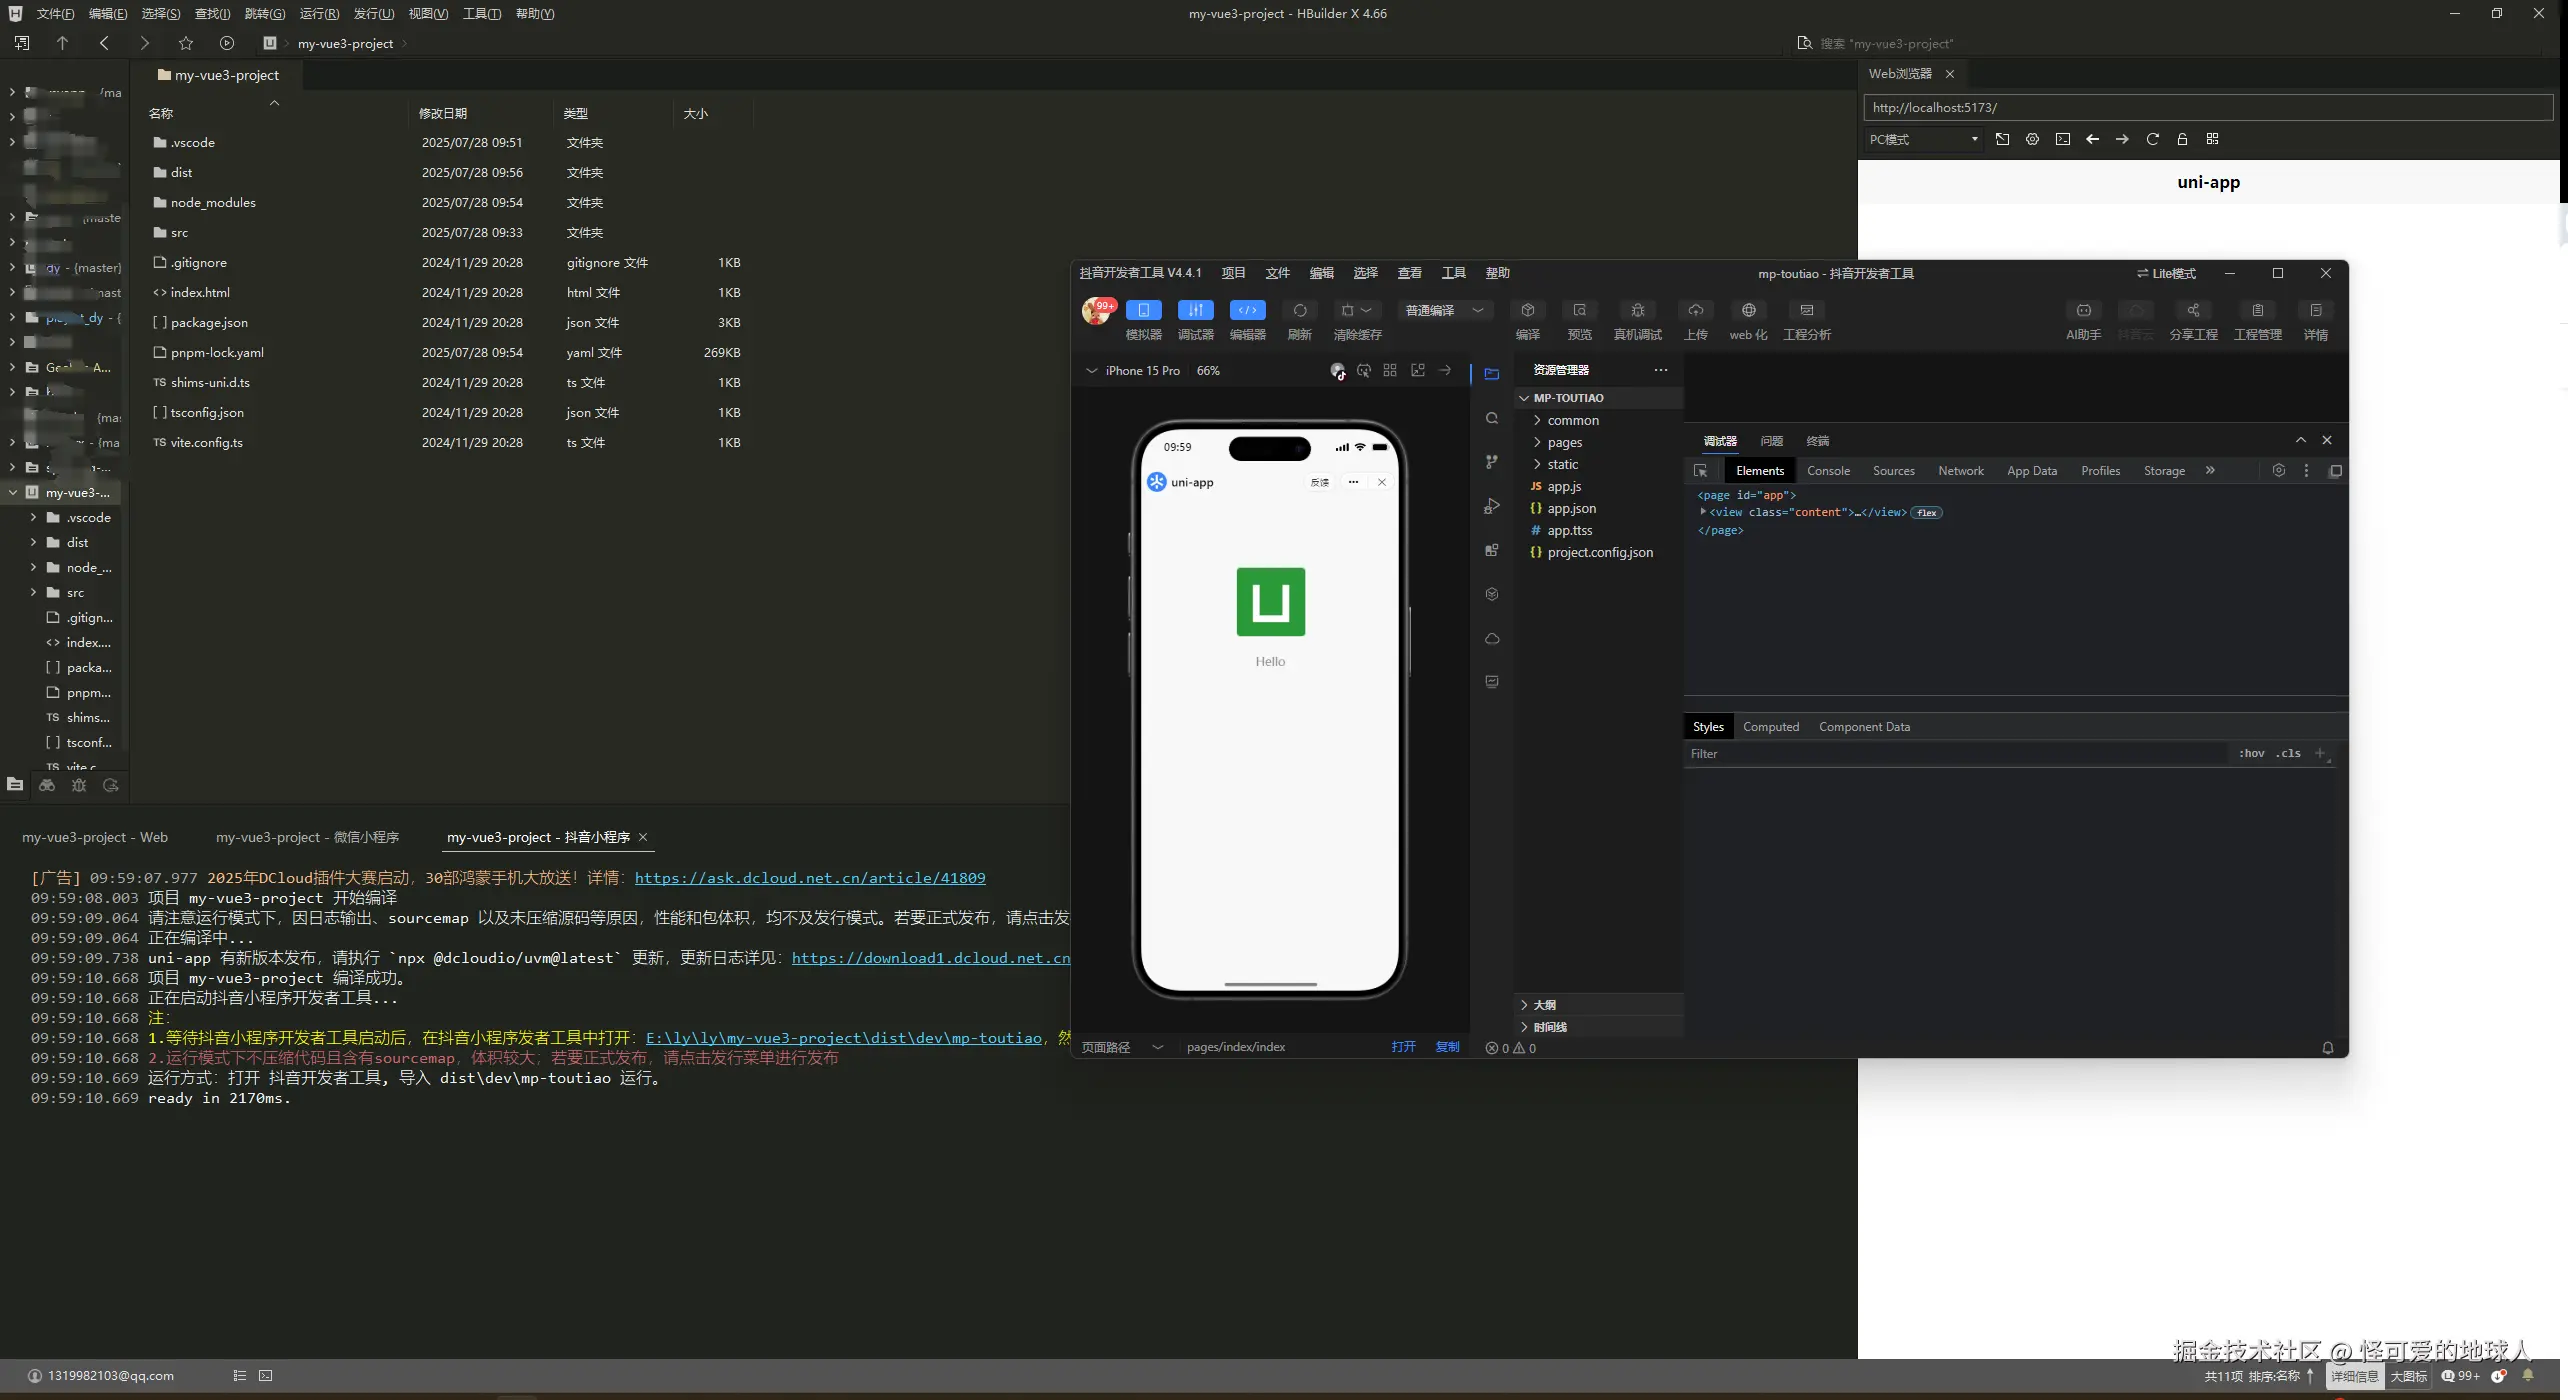The height and width of the screenshot is (1400, 2568).
Task: Open the 运行(R) menu in HBuilder
Action: pyautogui.click(x=319, y=14)
